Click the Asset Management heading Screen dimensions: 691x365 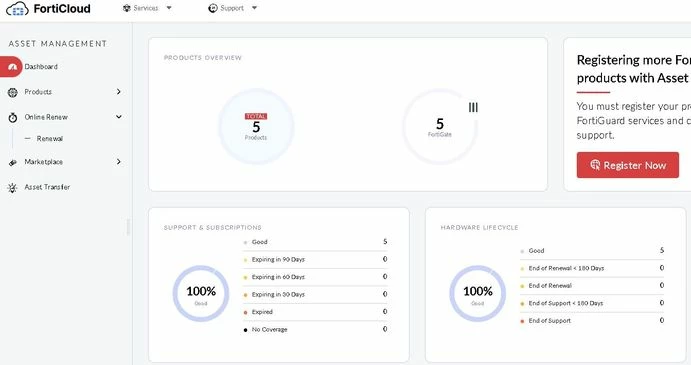58,44
